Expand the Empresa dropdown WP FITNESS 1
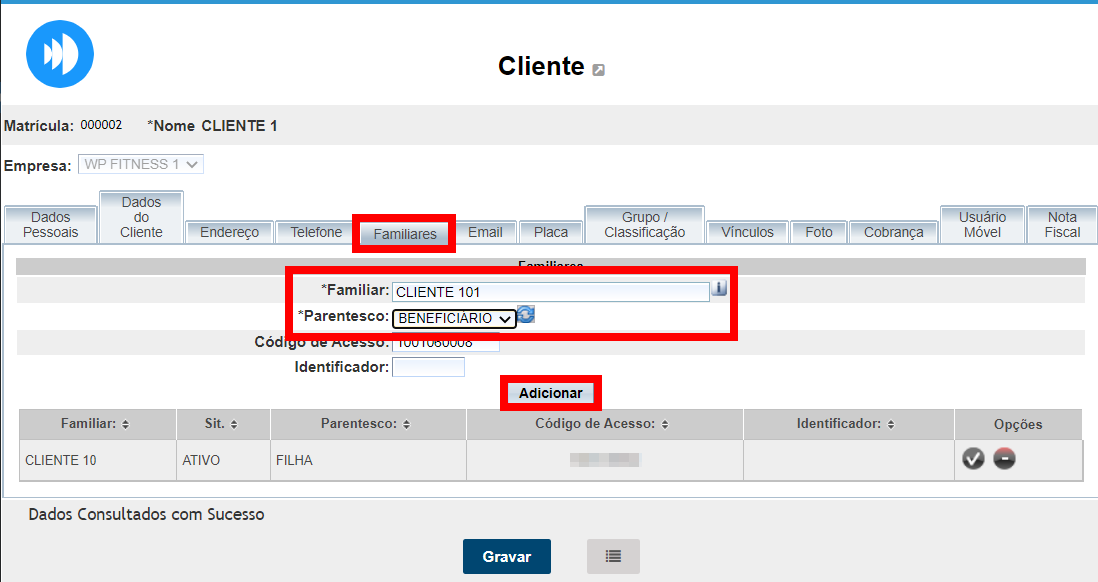 click(x=141, y=164)
